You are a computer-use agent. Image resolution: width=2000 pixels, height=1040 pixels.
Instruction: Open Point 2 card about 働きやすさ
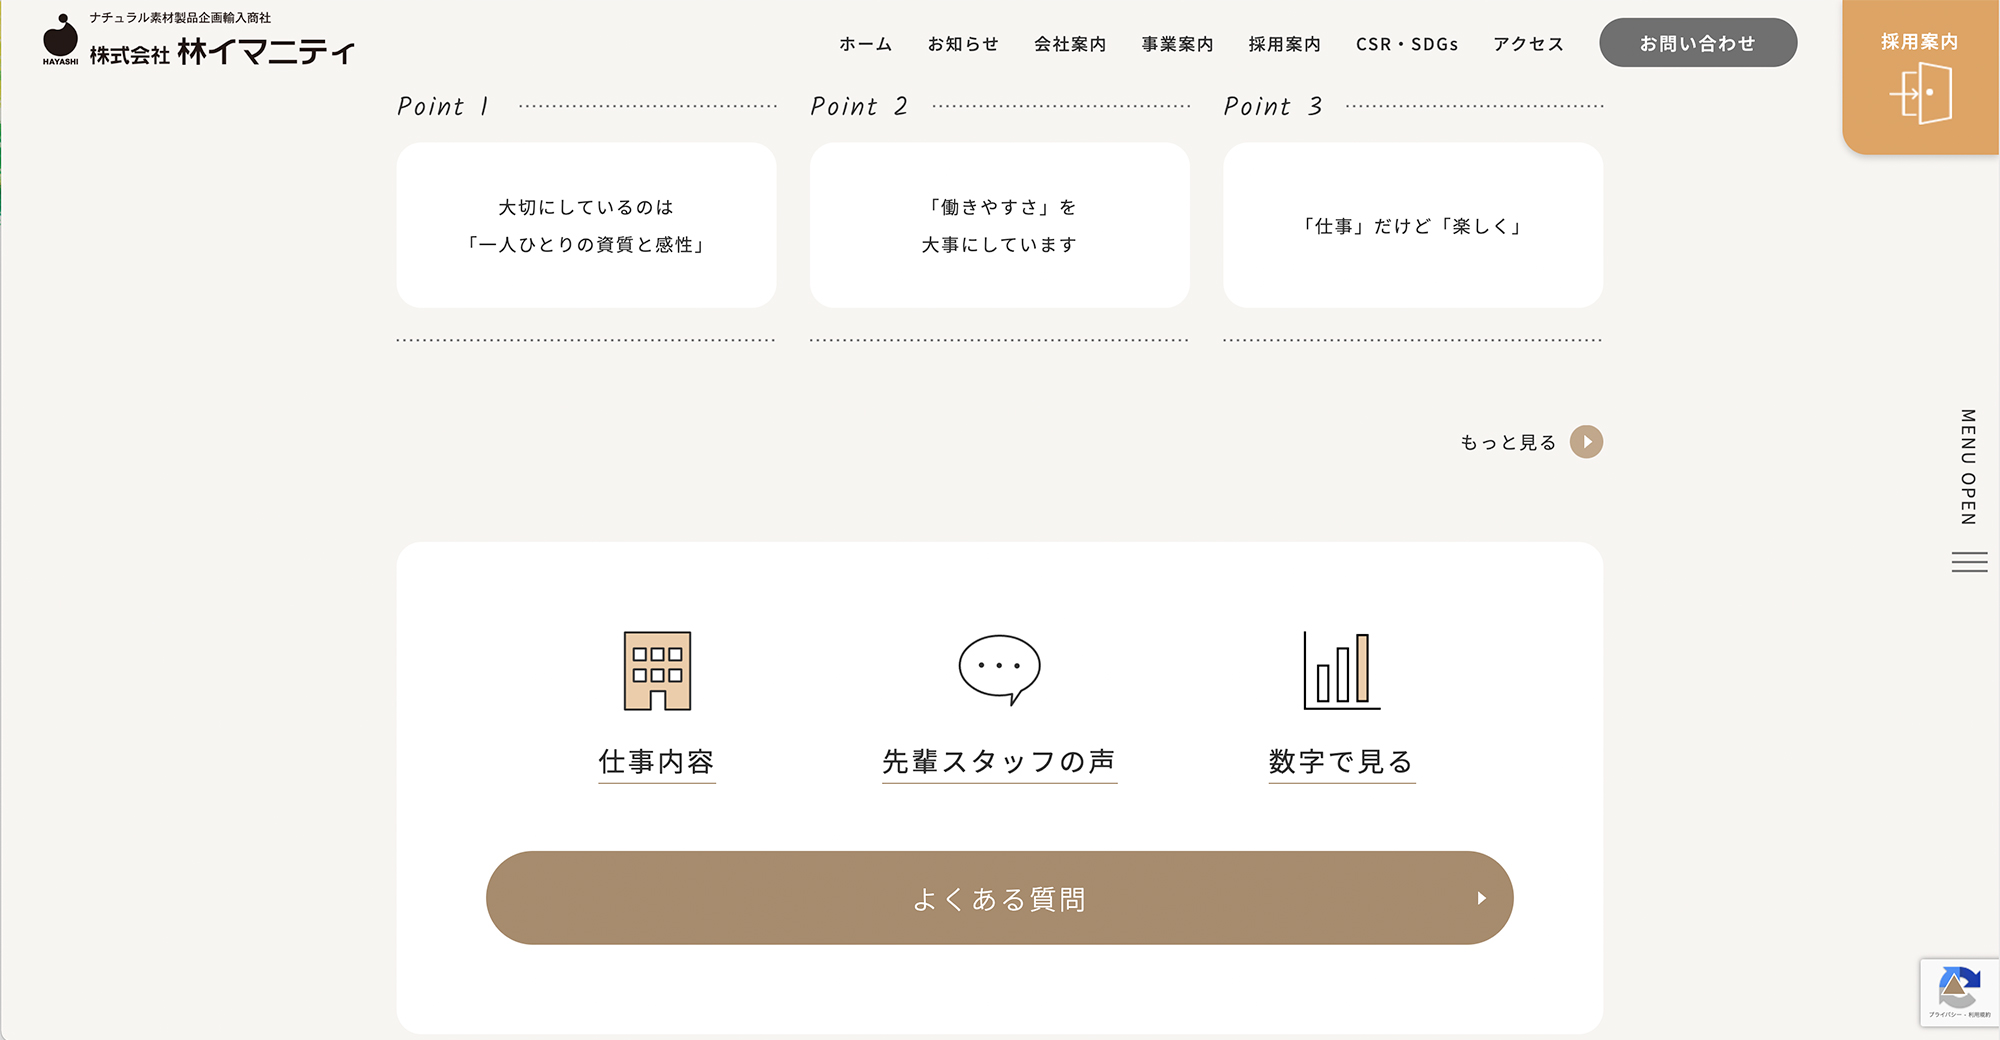coord(999,225)
